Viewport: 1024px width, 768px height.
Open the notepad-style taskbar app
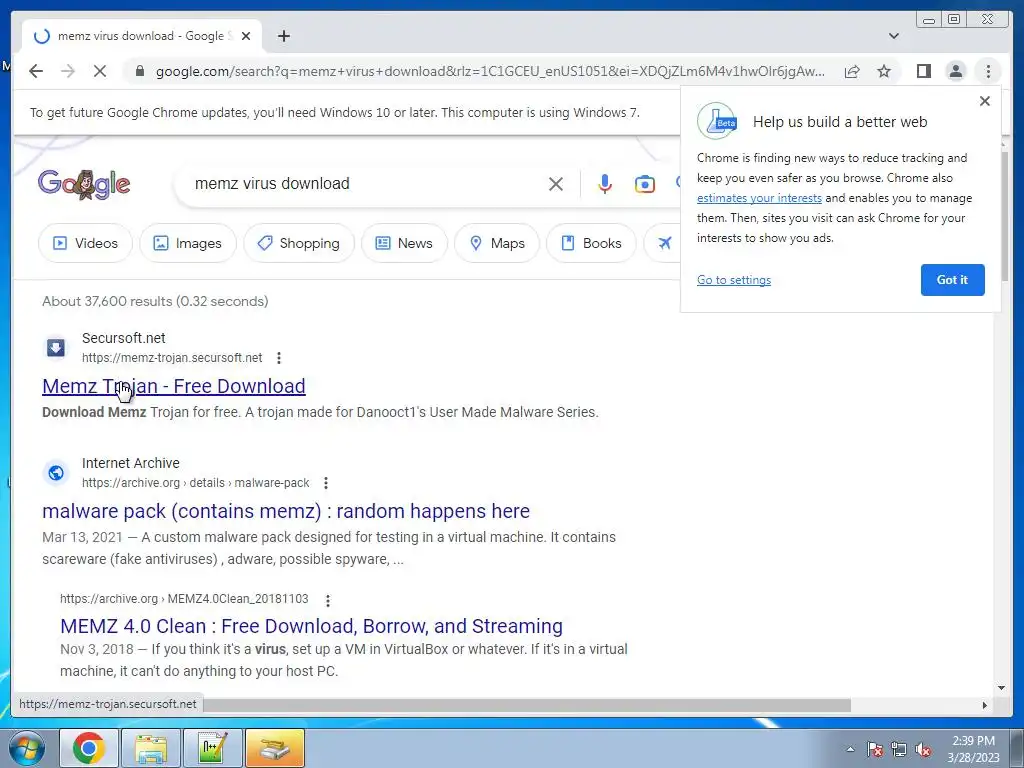coord(212,748)
